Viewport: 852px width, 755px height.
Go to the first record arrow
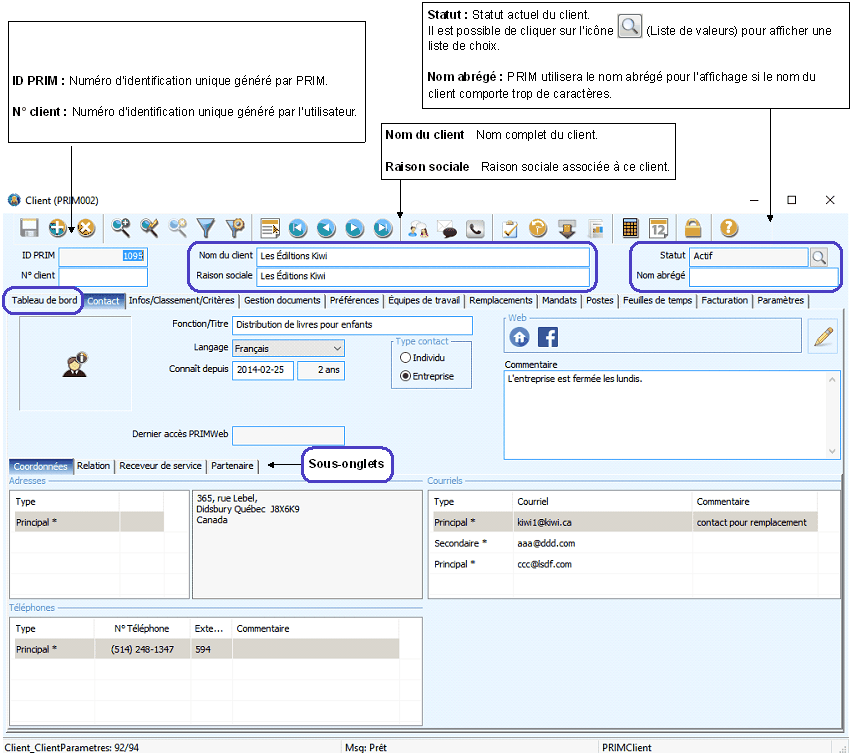pos(298,228)
